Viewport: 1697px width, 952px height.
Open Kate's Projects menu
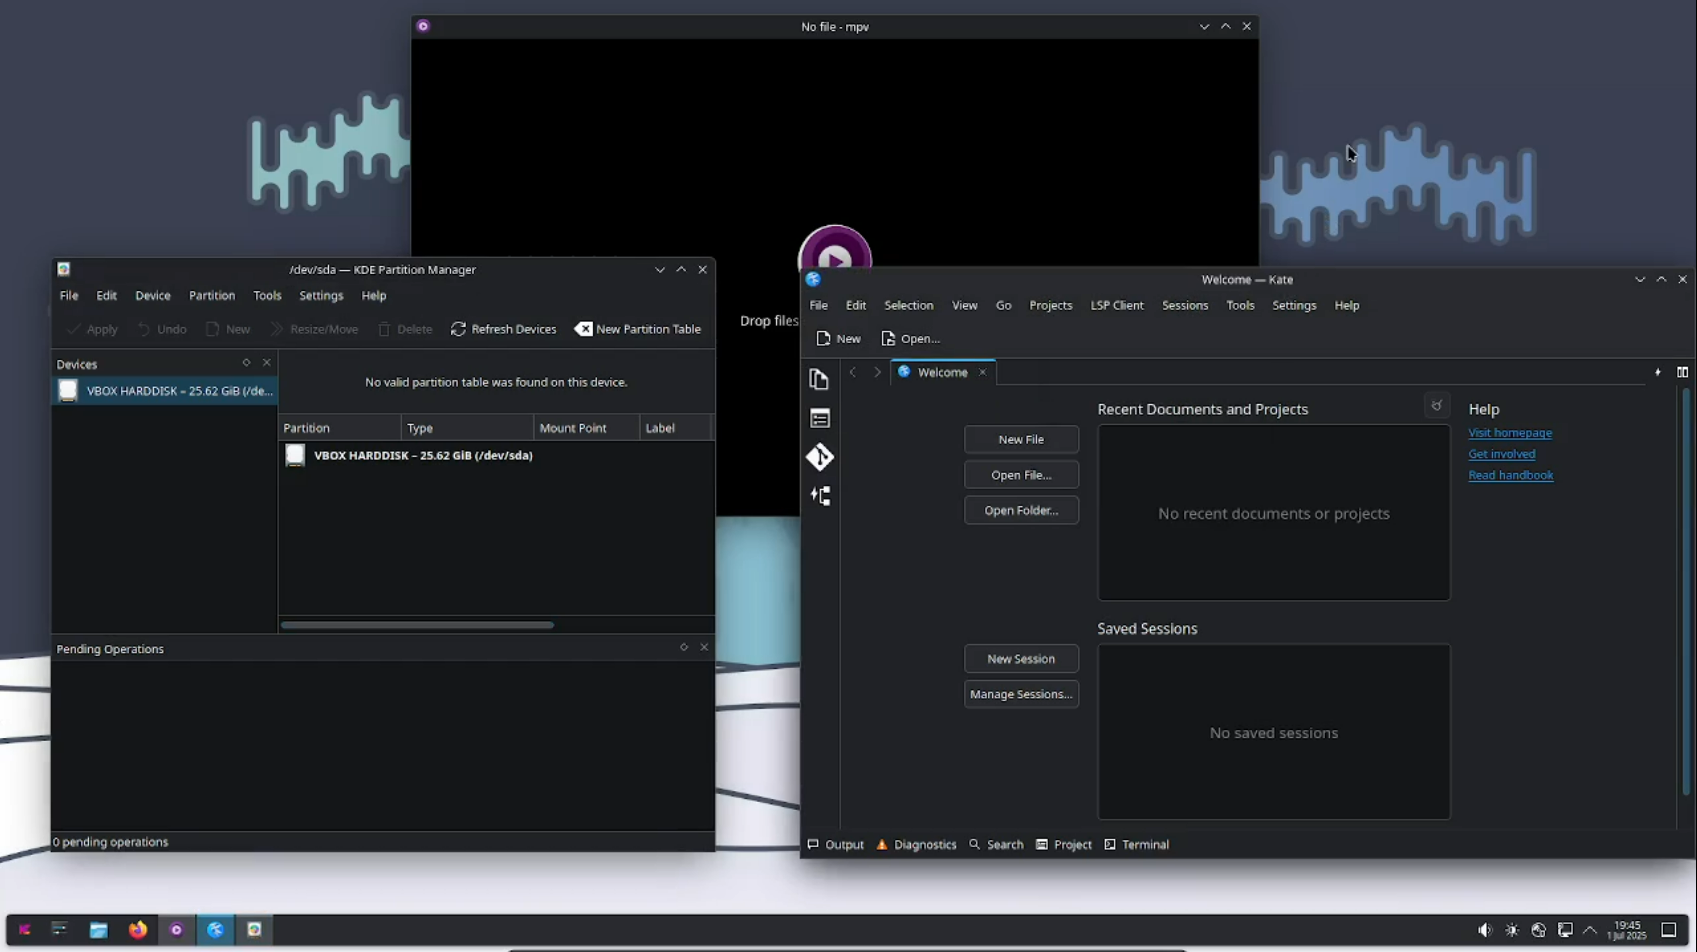tap(1050, 306)
